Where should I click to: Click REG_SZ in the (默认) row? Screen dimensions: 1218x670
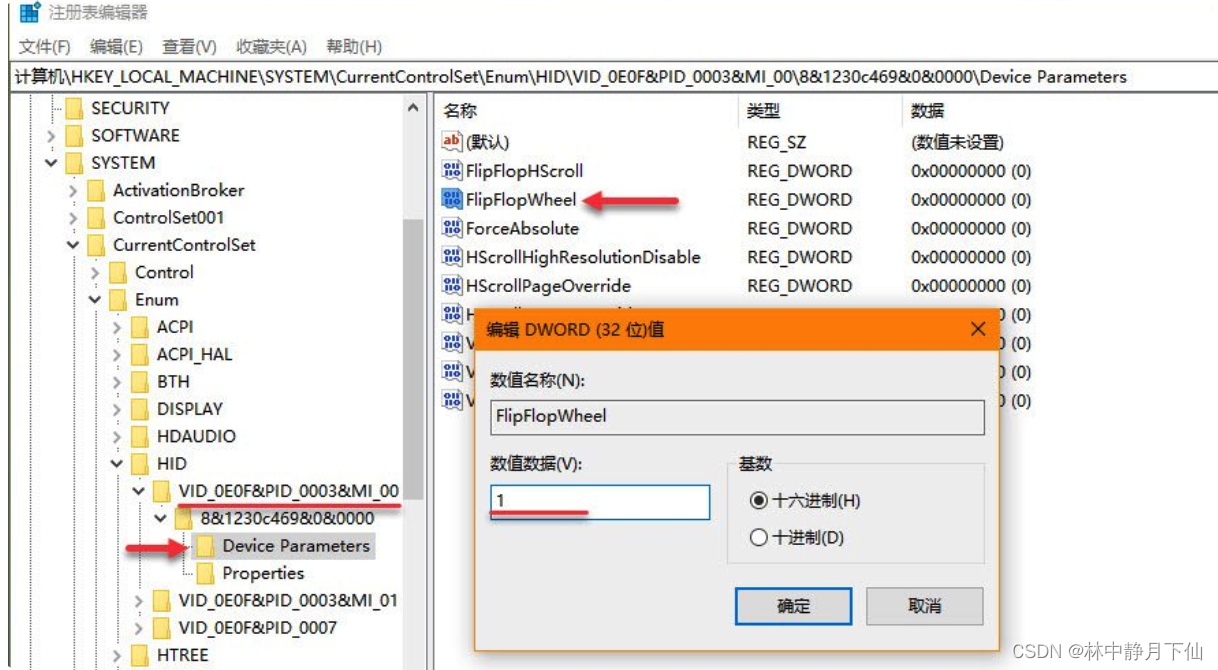776,142
